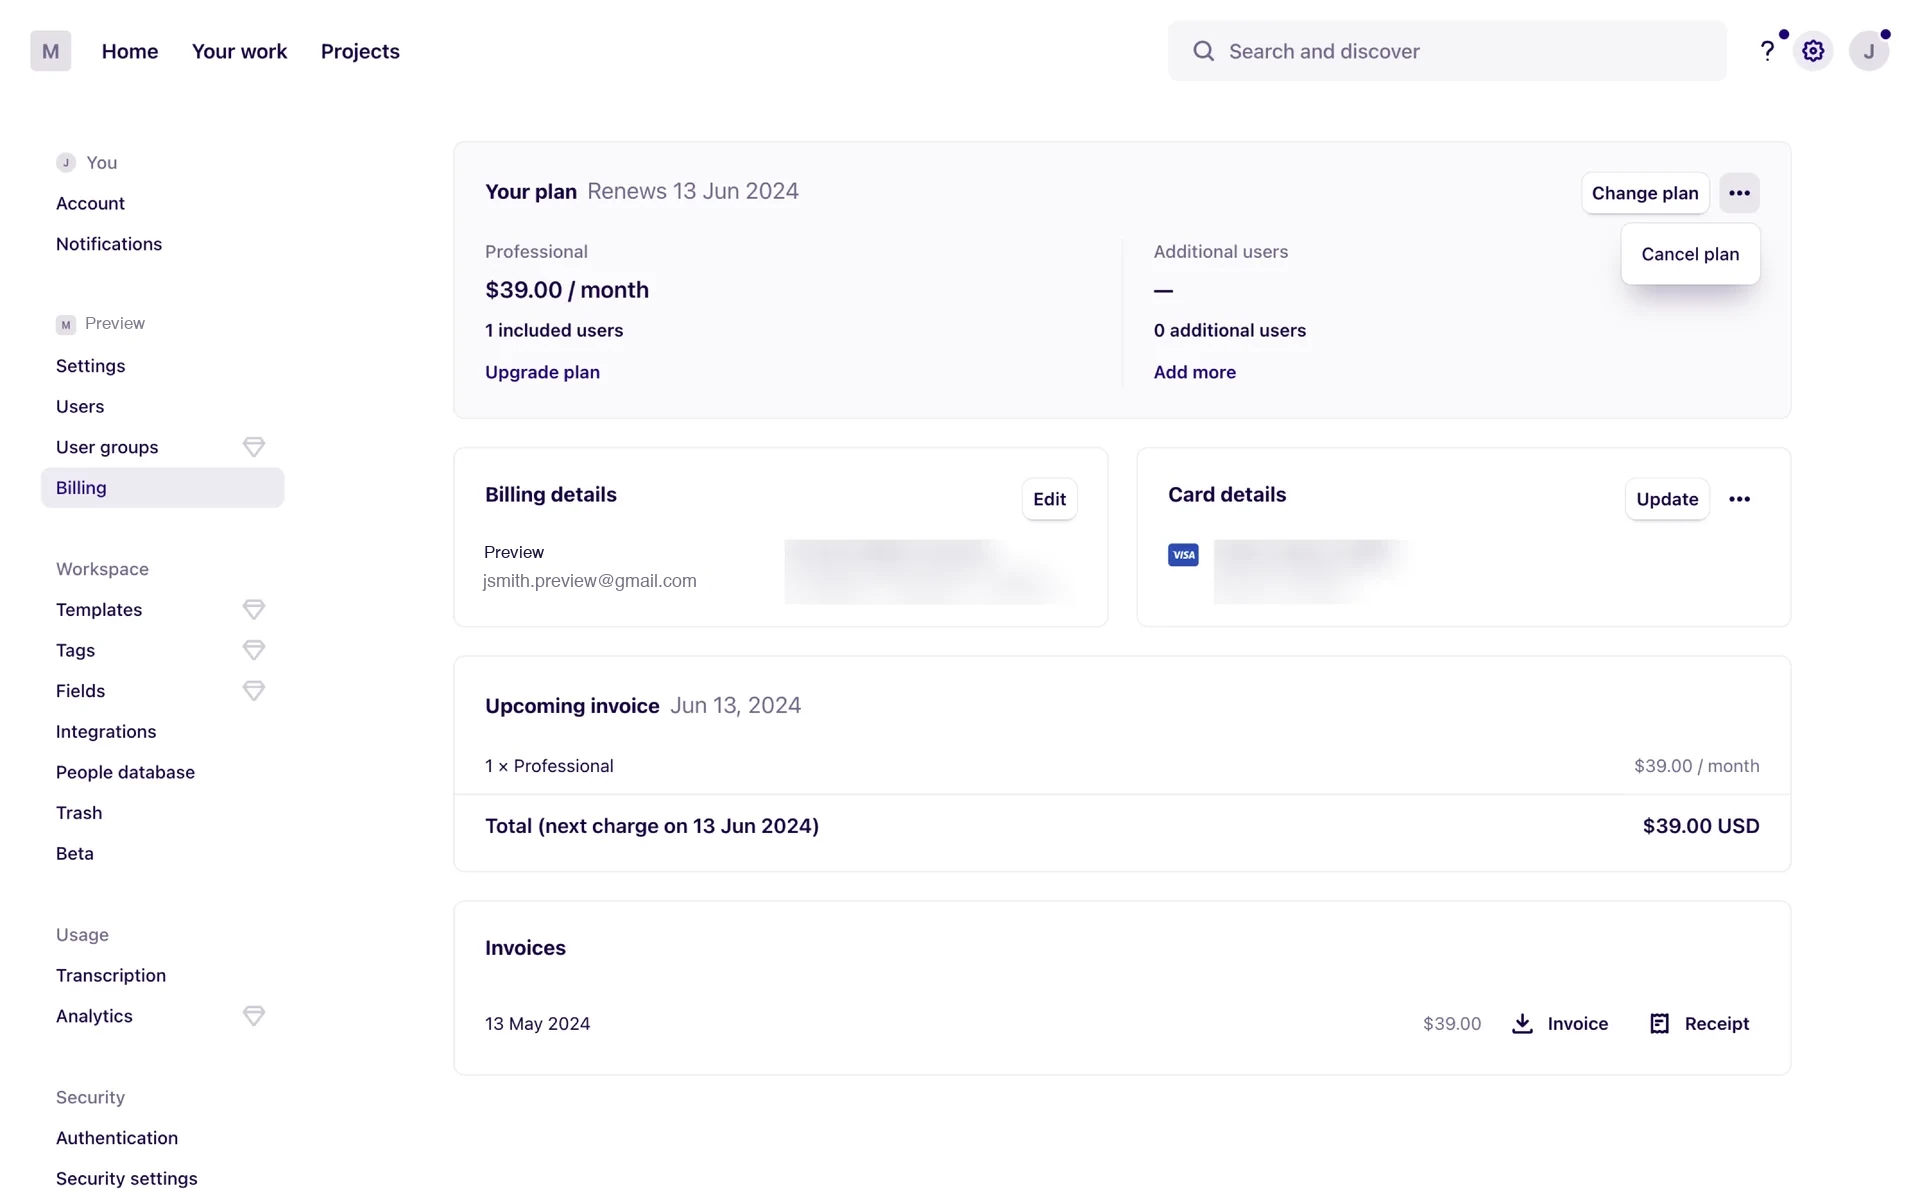Open Templates in the sidebar

click(99, 610)
